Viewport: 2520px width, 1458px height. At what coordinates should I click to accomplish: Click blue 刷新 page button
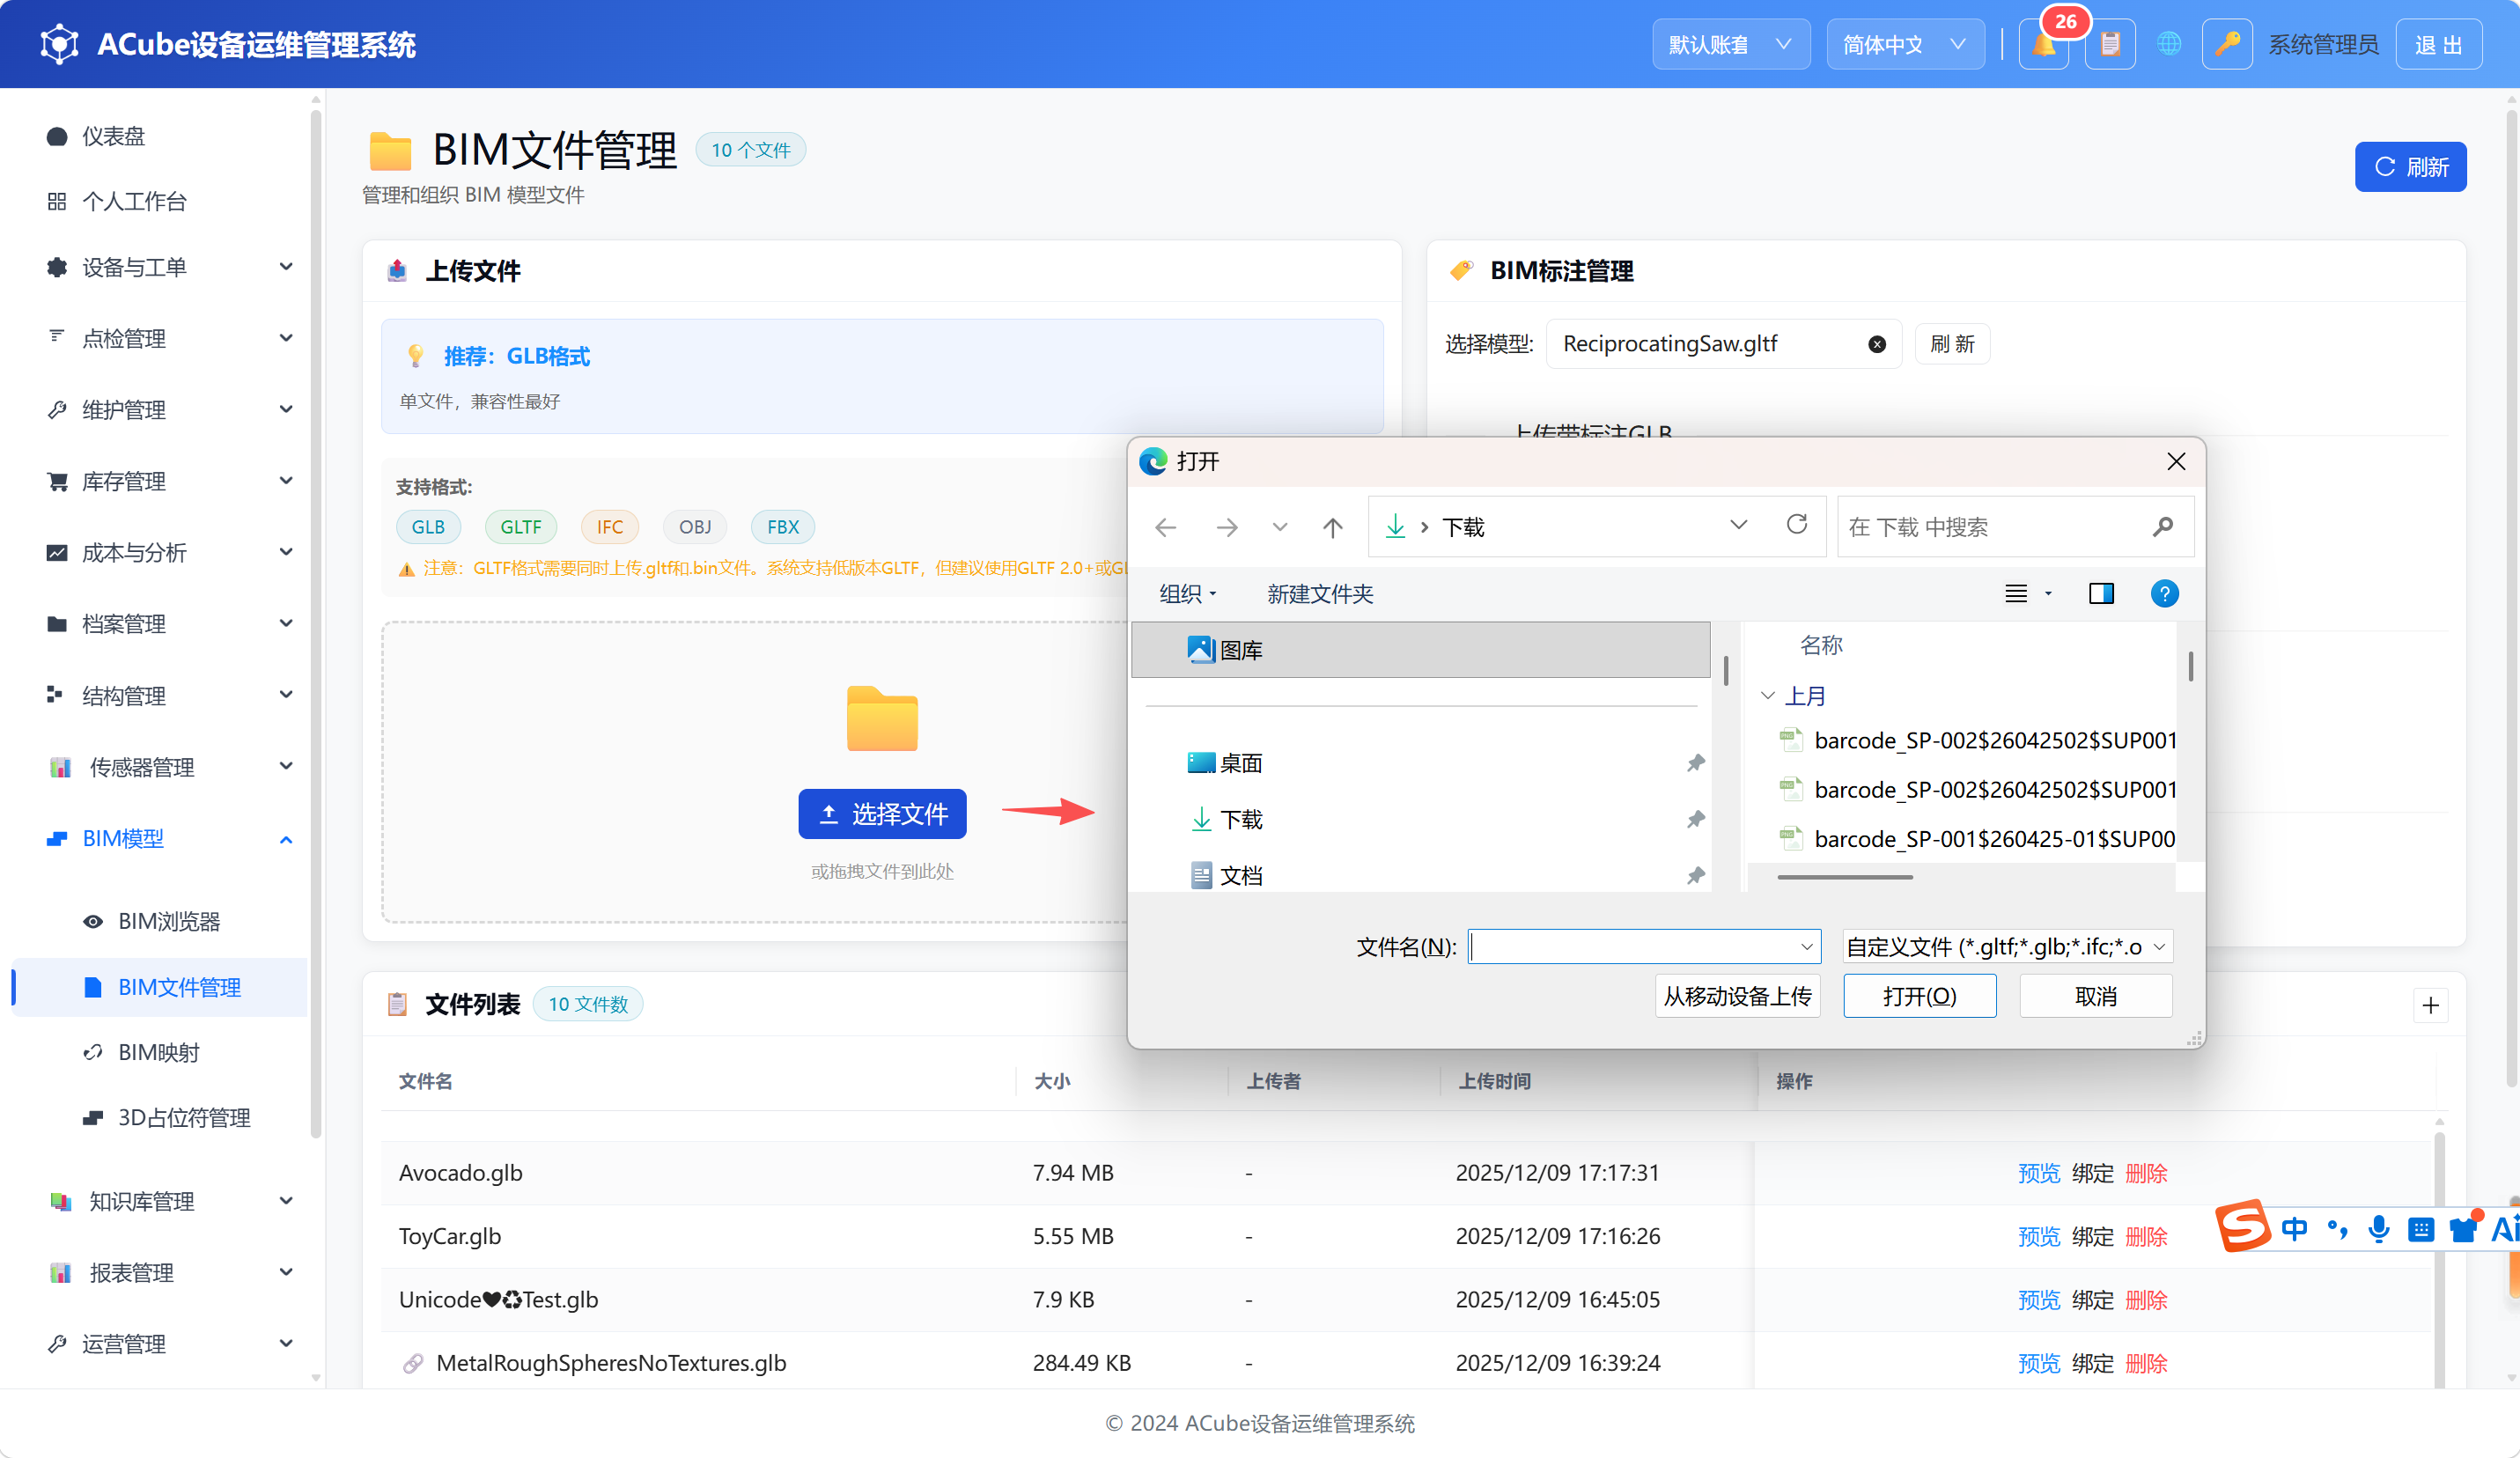2410,167
